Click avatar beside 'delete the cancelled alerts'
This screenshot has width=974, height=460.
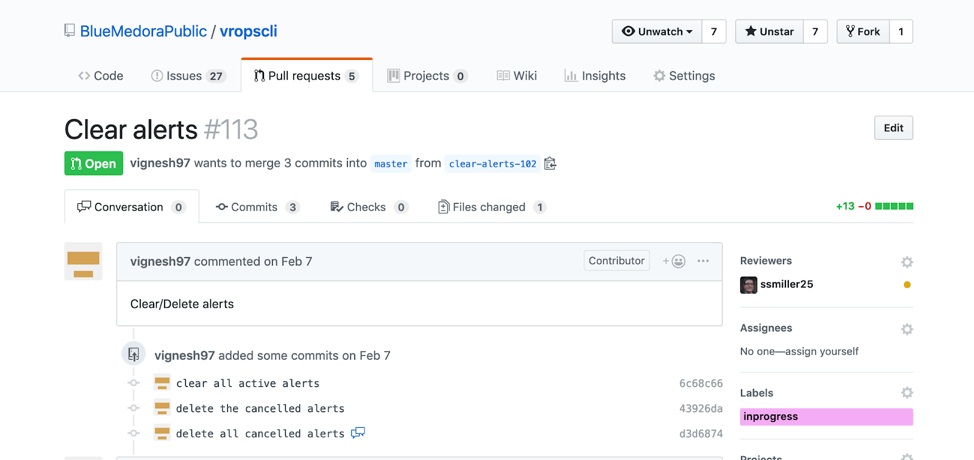coord(162,408)
